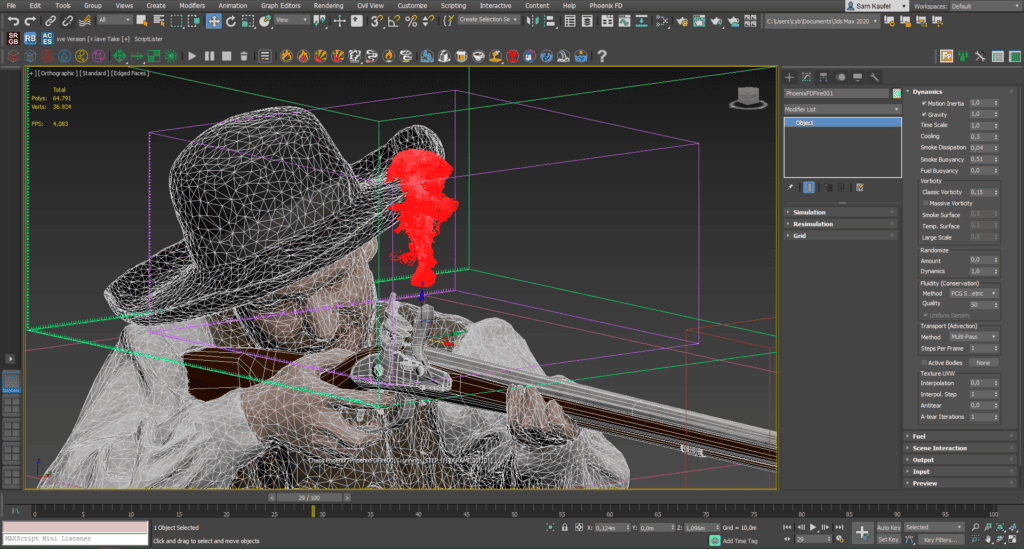Open the Render Setup teapot icon
Image resolution: width=1024 pixels, height=549 pixels.
[682, 22]
